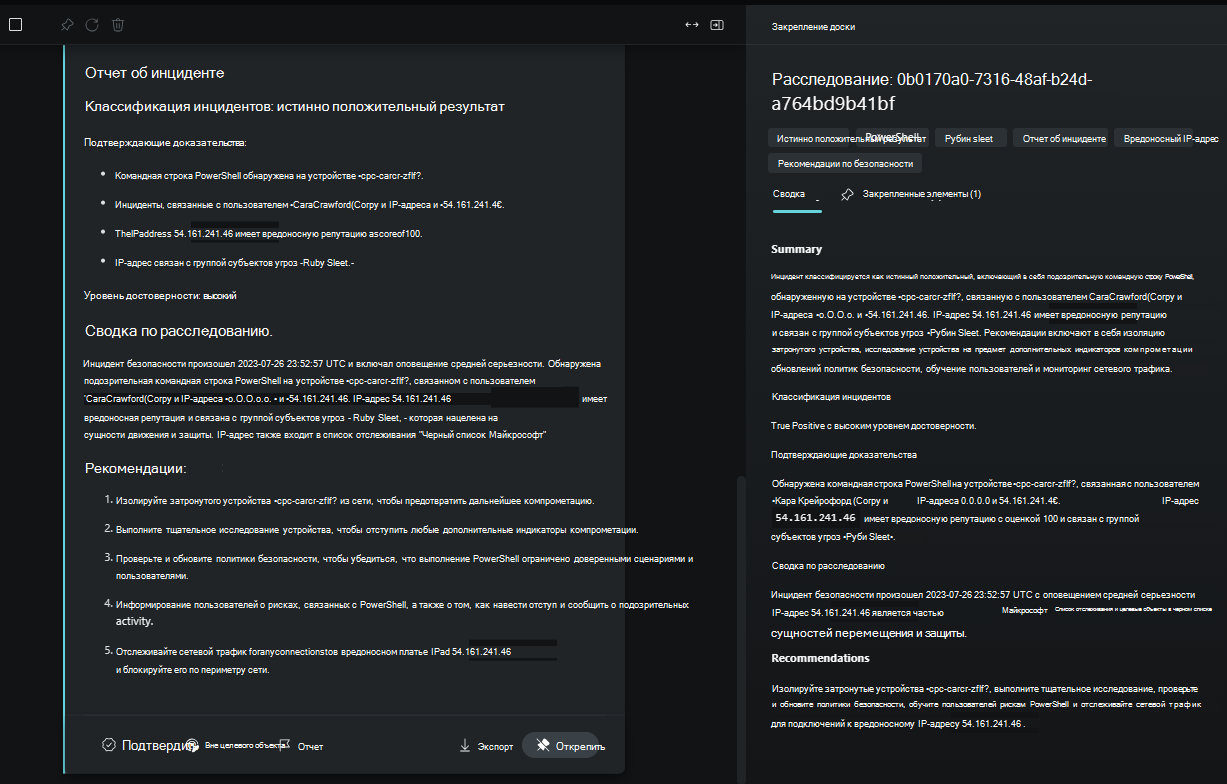This screenshot has width=1227, height=784.
Task: Click the Отчет flag icon
Action: pos(284,745)
